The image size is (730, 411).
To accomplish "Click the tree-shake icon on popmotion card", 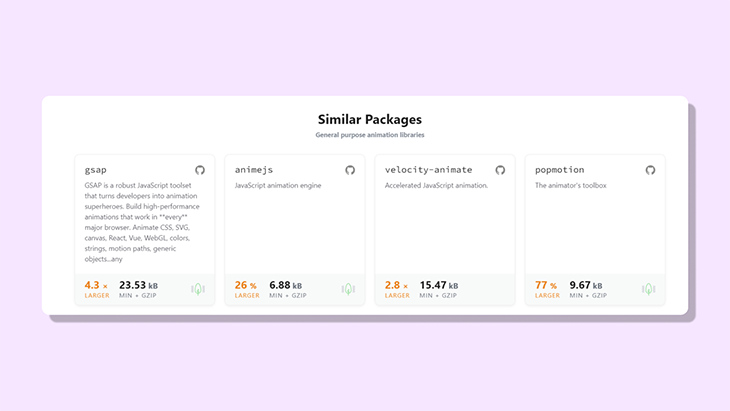I will 648,289.
